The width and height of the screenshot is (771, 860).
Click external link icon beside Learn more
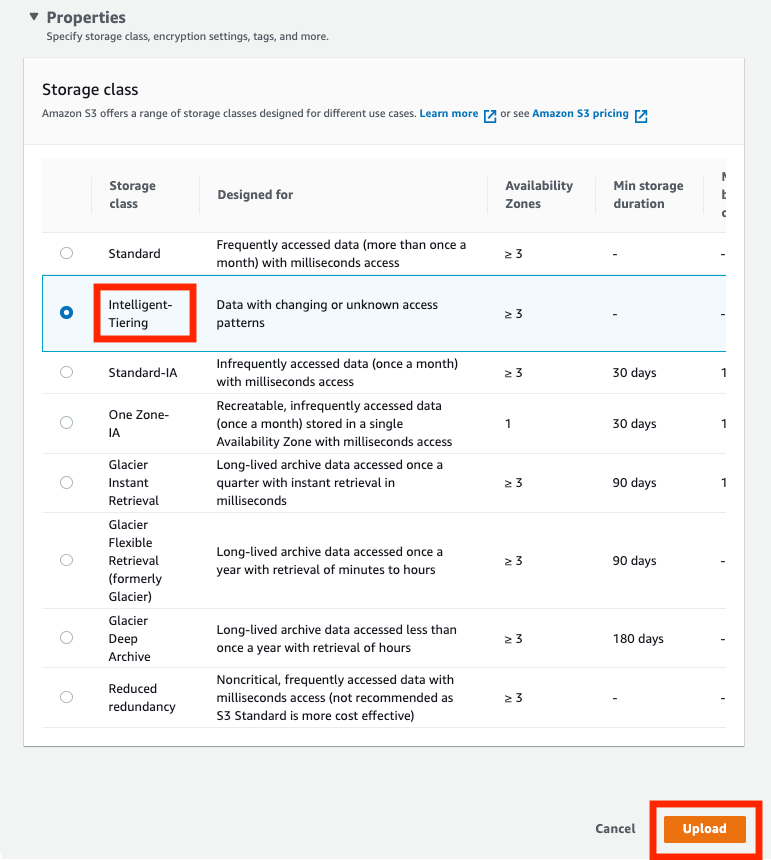pos(490,115)
